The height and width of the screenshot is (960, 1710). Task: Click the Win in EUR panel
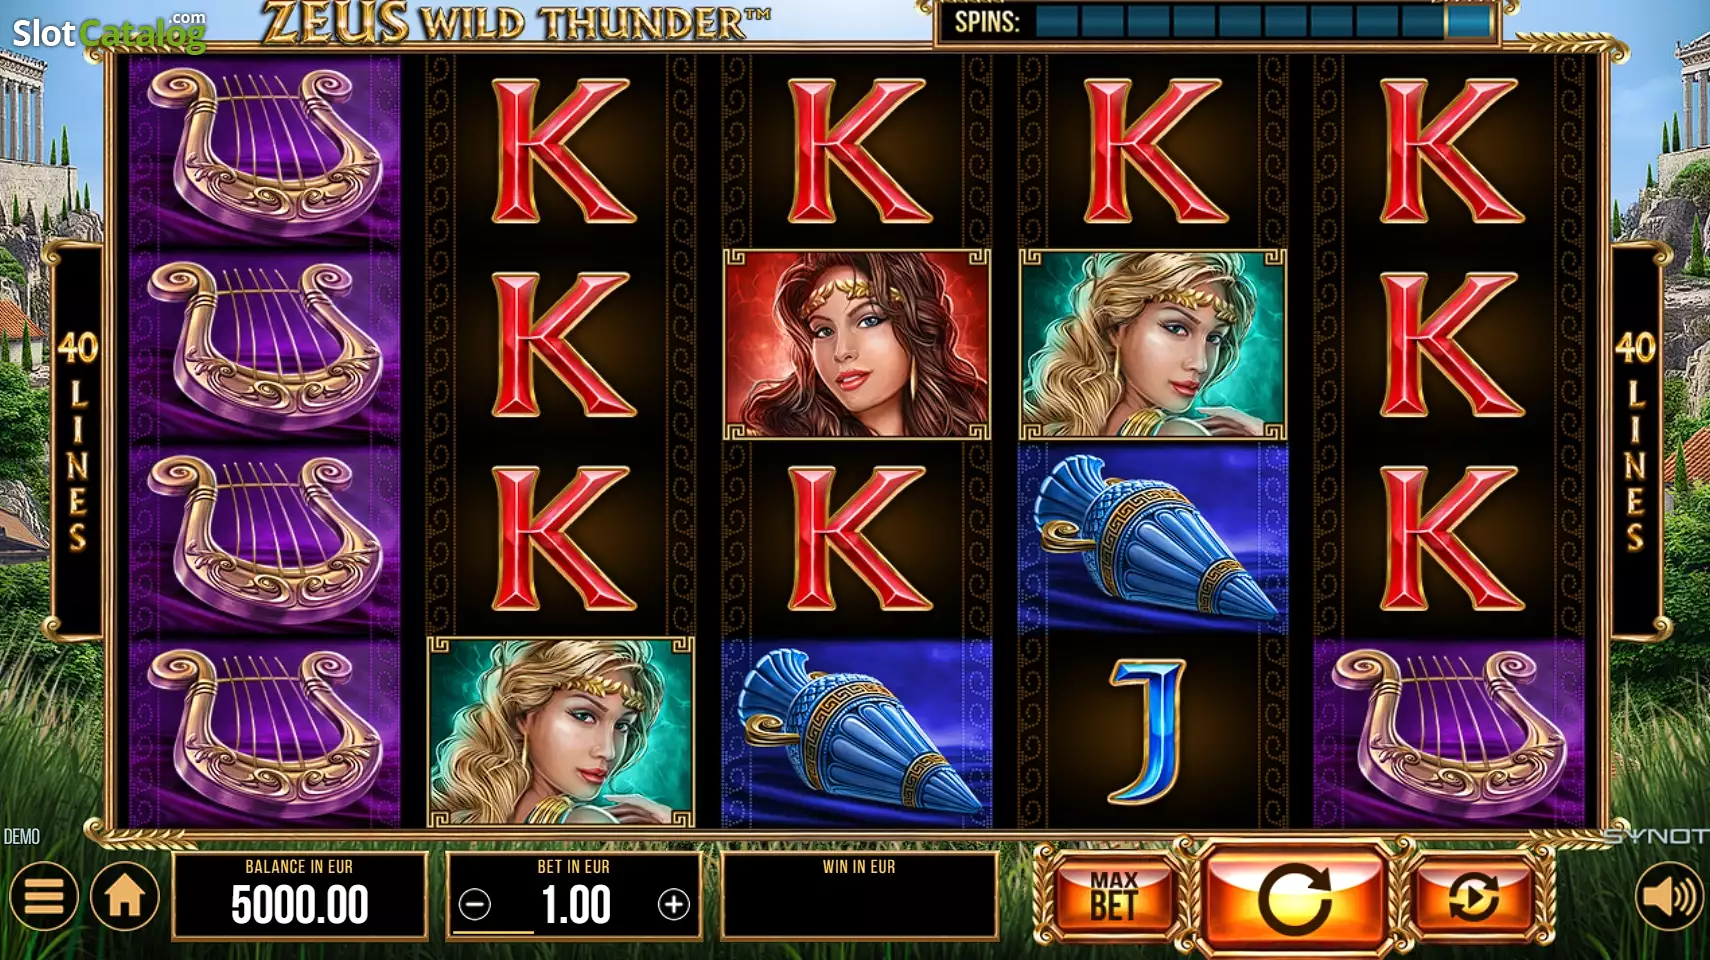click(859, 896)
